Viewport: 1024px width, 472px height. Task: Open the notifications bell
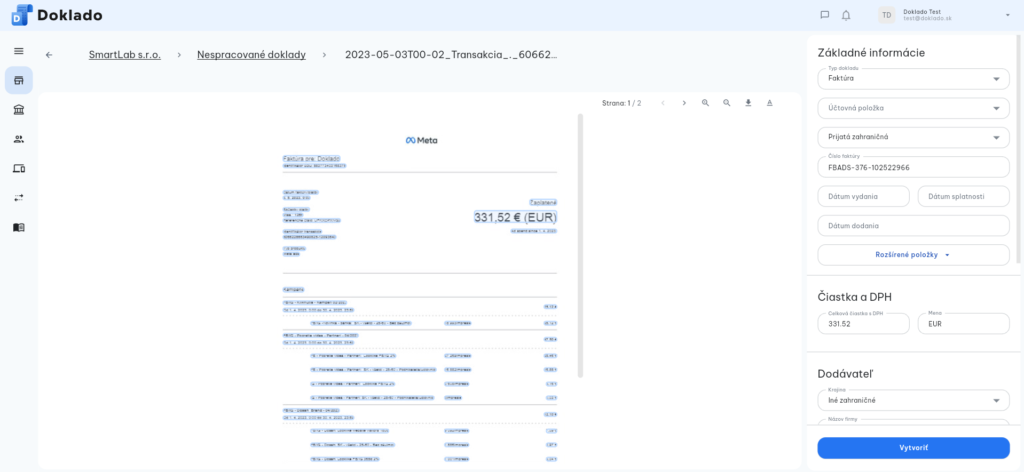846,15
